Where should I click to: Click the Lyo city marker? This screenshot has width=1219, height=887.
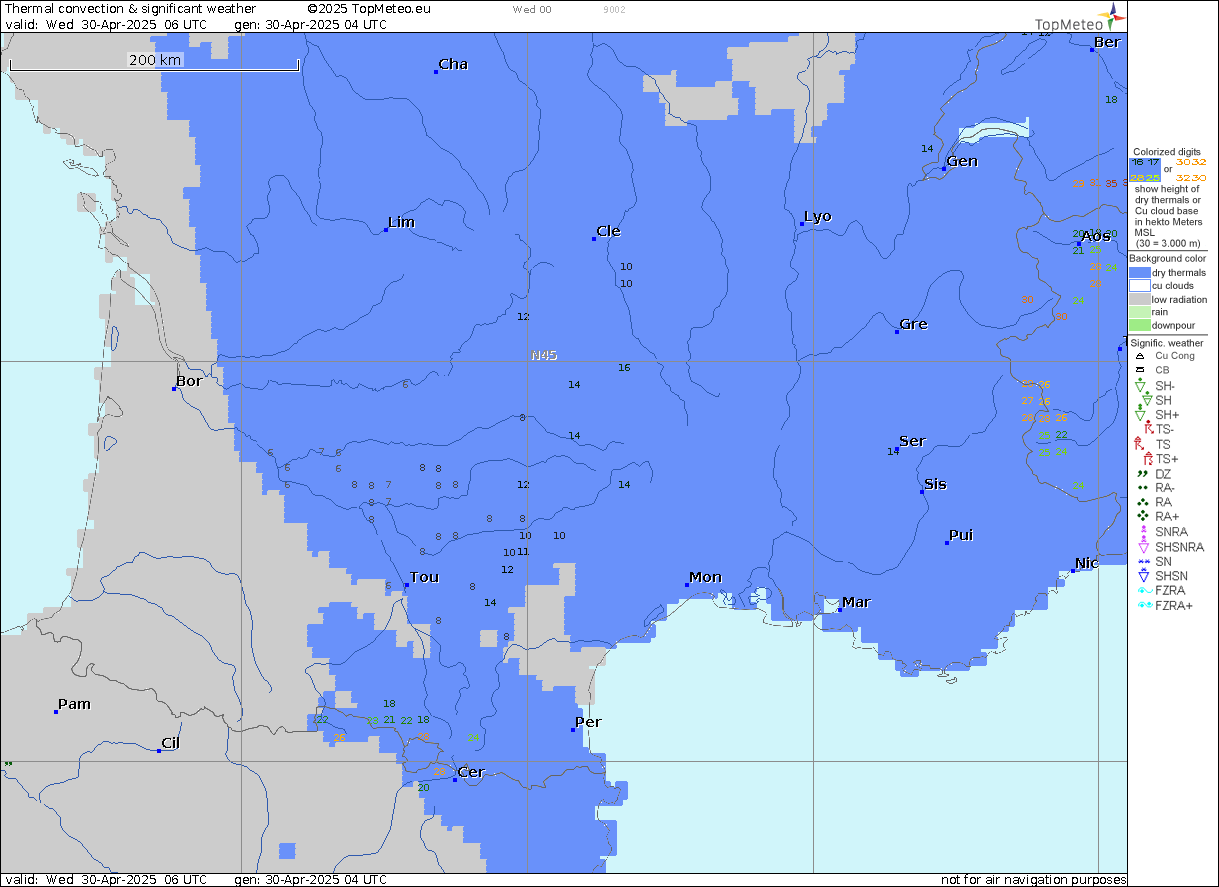click(x=802, y=224)
